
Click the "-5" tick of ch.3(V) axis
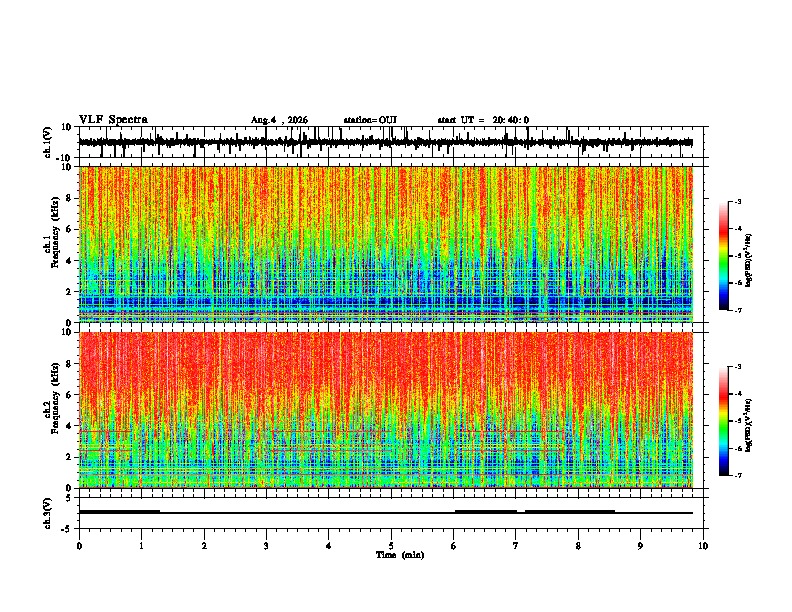pos(67,529)
